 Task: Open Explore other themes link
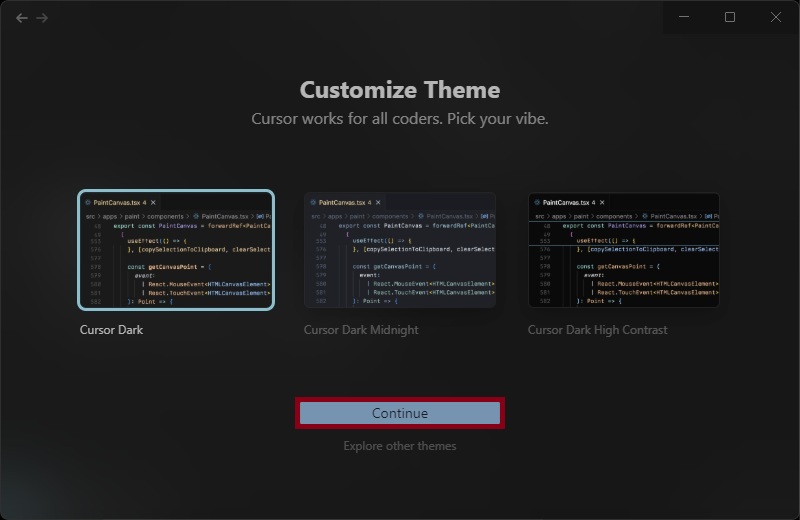(399, 446)
